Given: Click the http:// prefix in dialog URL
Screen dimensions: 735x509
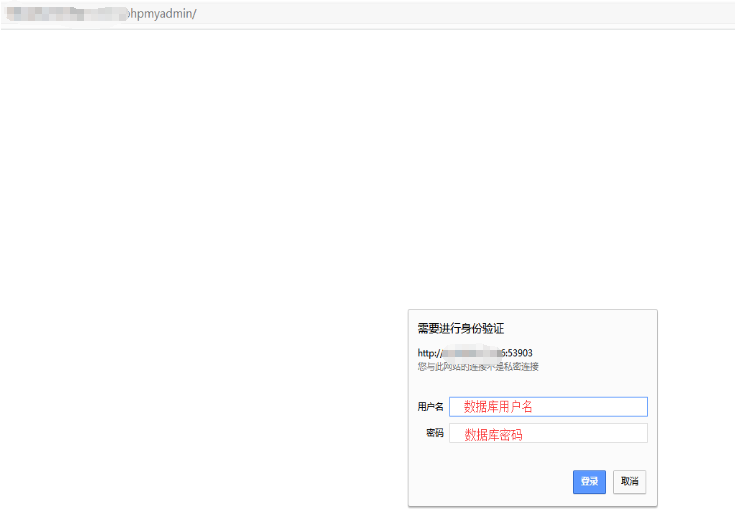Looking at the screenshot, I should pyautogui.click(x=429, y=353).
